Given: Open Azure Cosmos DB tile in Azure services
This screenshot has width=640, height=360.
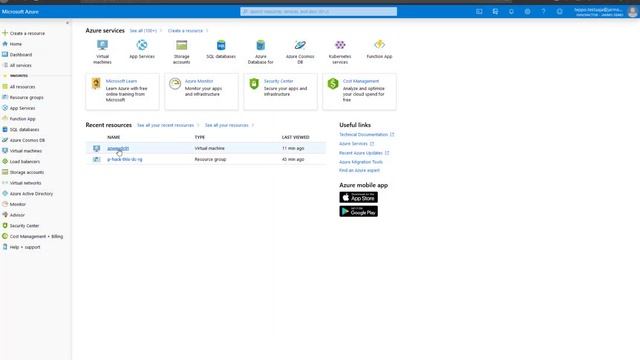Looking at the screenshot, I should click(x=300, y=52).
